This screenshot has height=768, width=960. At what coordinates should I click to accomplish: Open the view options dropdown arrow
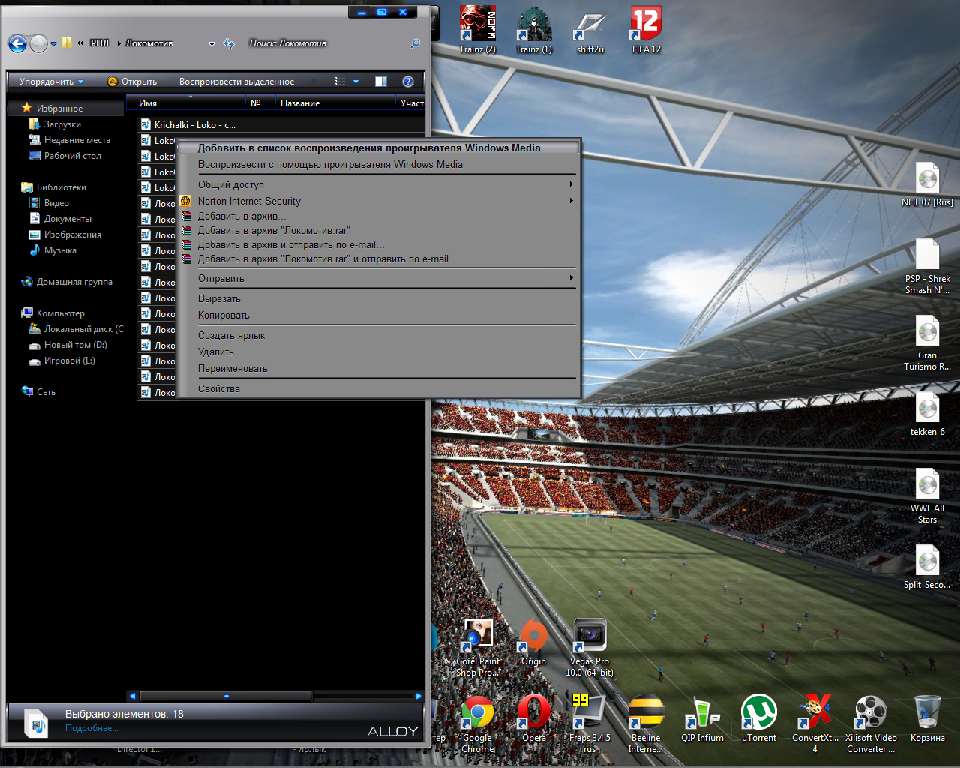pos(356,81)
